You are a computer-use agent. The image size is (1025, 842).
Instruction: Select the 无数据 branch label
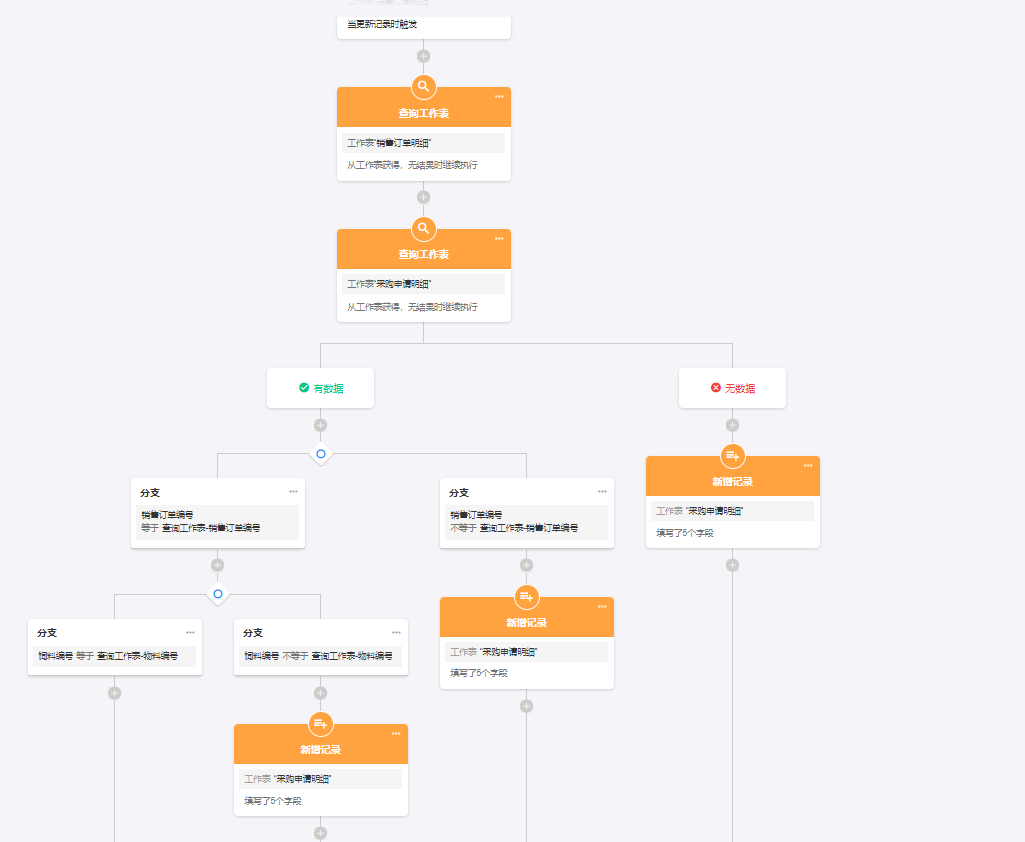click(732, 388)
